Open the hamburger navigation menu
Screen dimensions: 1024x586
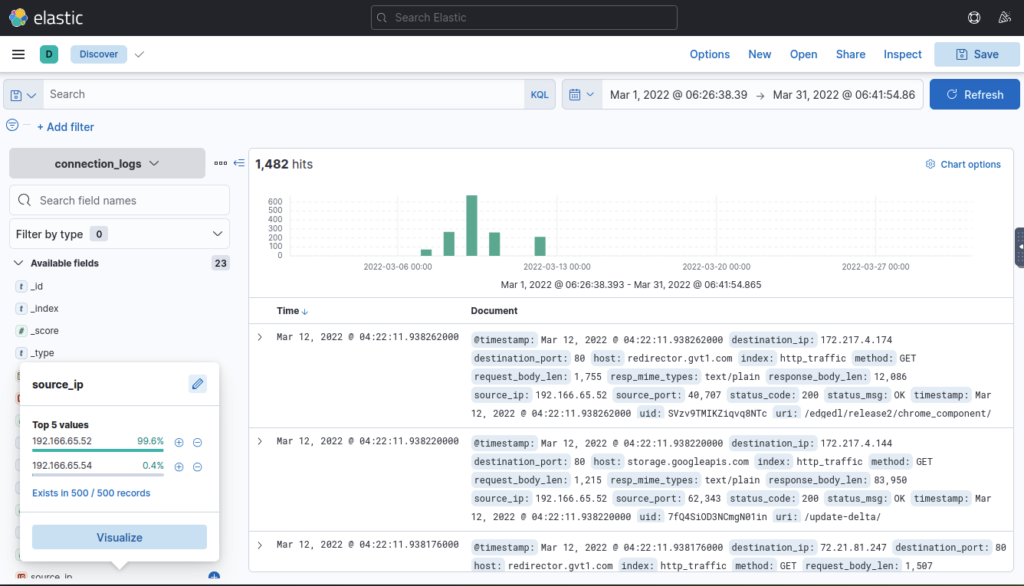tap(18, 54)
